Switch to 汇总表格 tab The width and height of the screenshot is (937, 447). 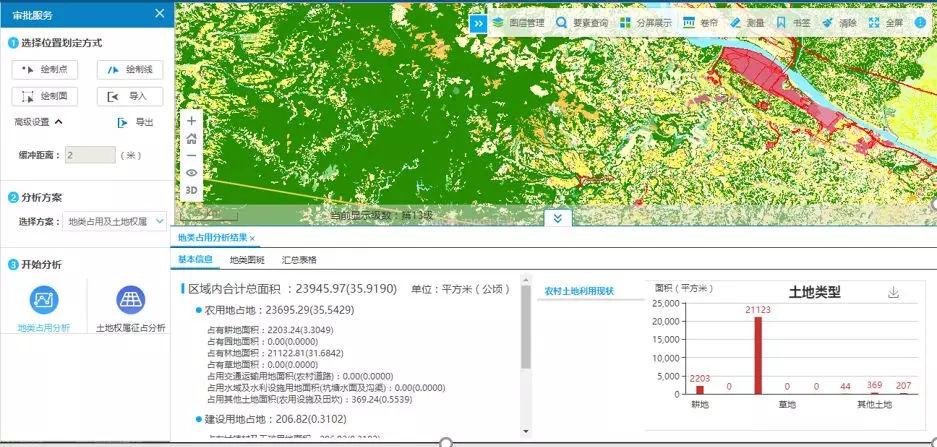(299, 259)
